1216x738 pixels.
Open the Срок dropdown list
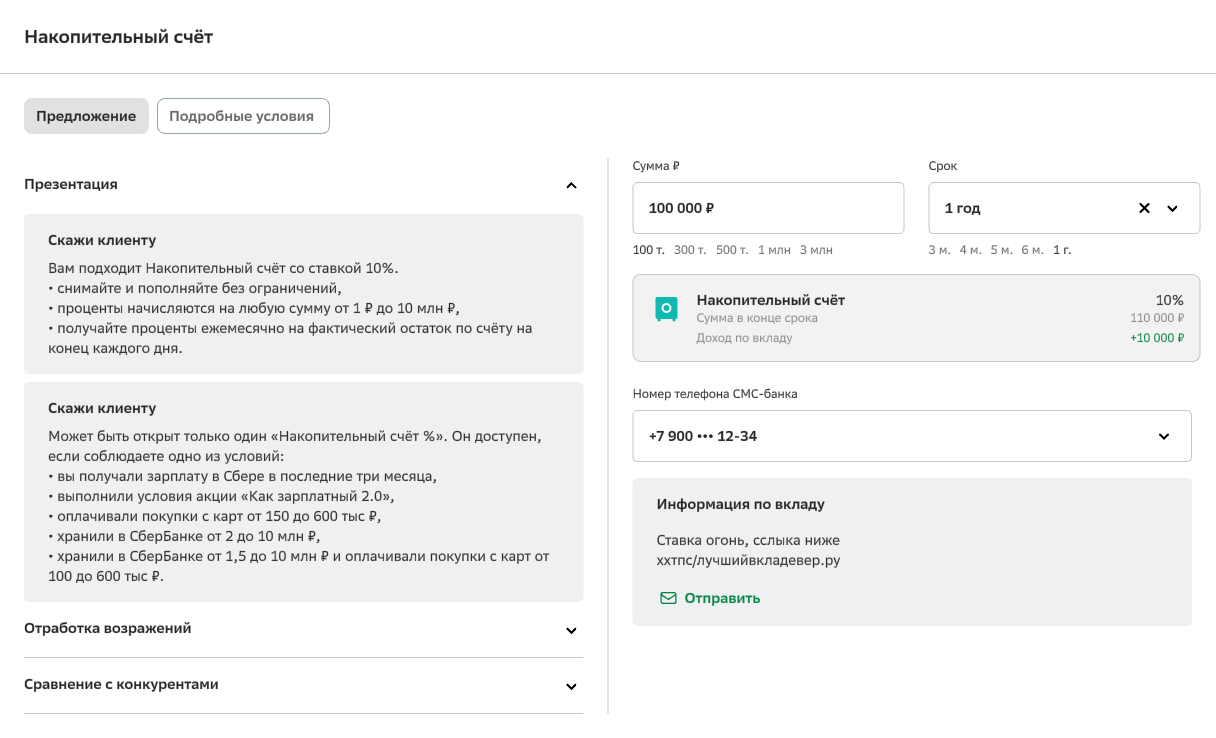tap(1173, 208)
